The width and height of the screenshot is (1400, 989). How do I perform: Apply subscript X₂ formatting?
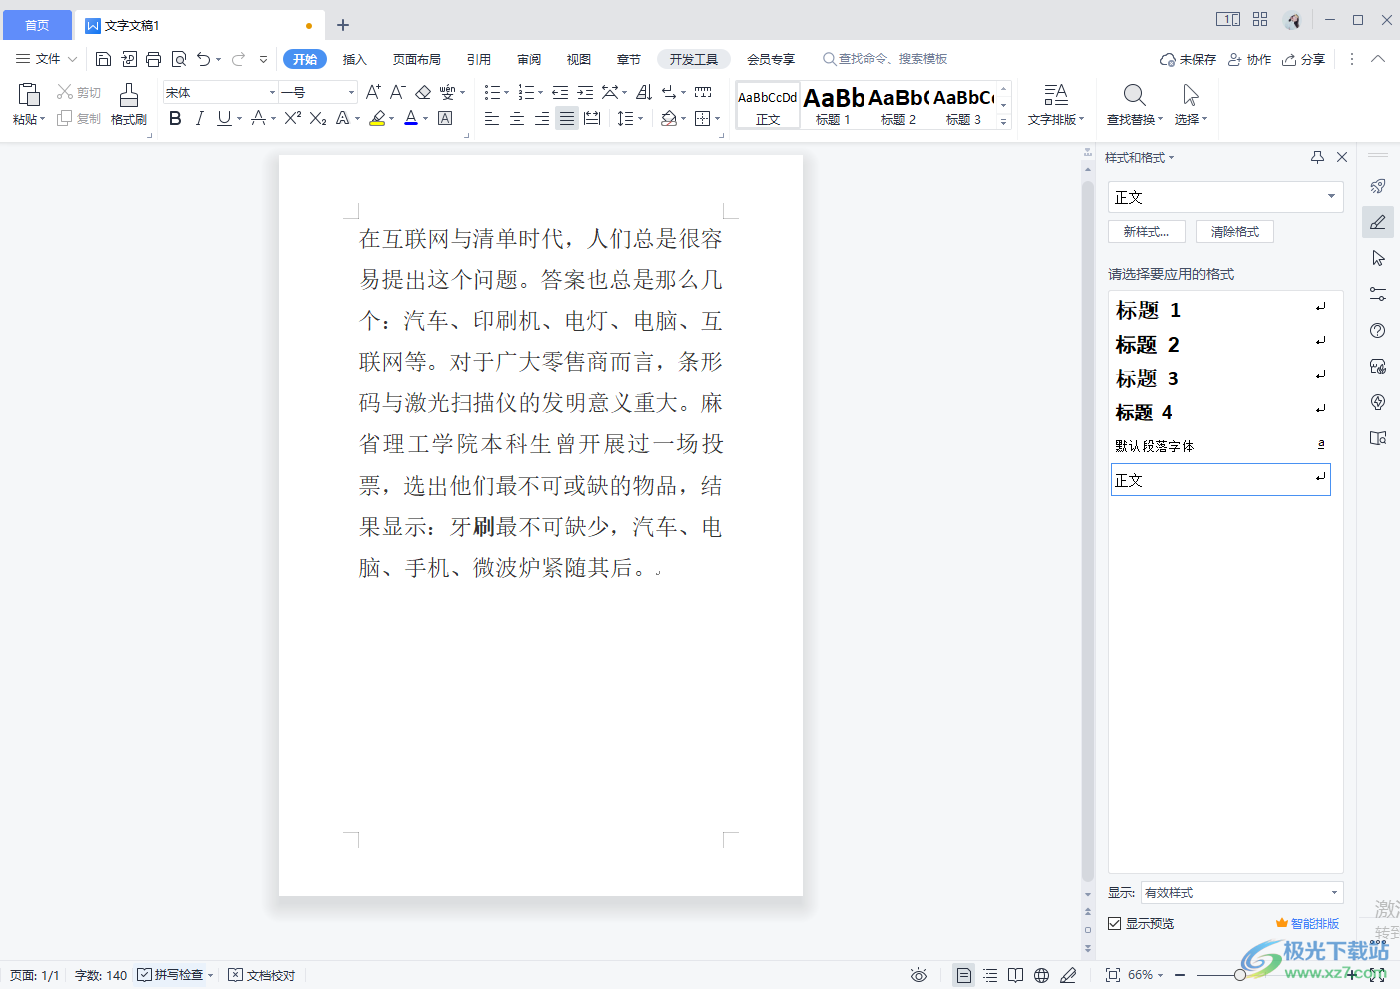pos(318,118)
